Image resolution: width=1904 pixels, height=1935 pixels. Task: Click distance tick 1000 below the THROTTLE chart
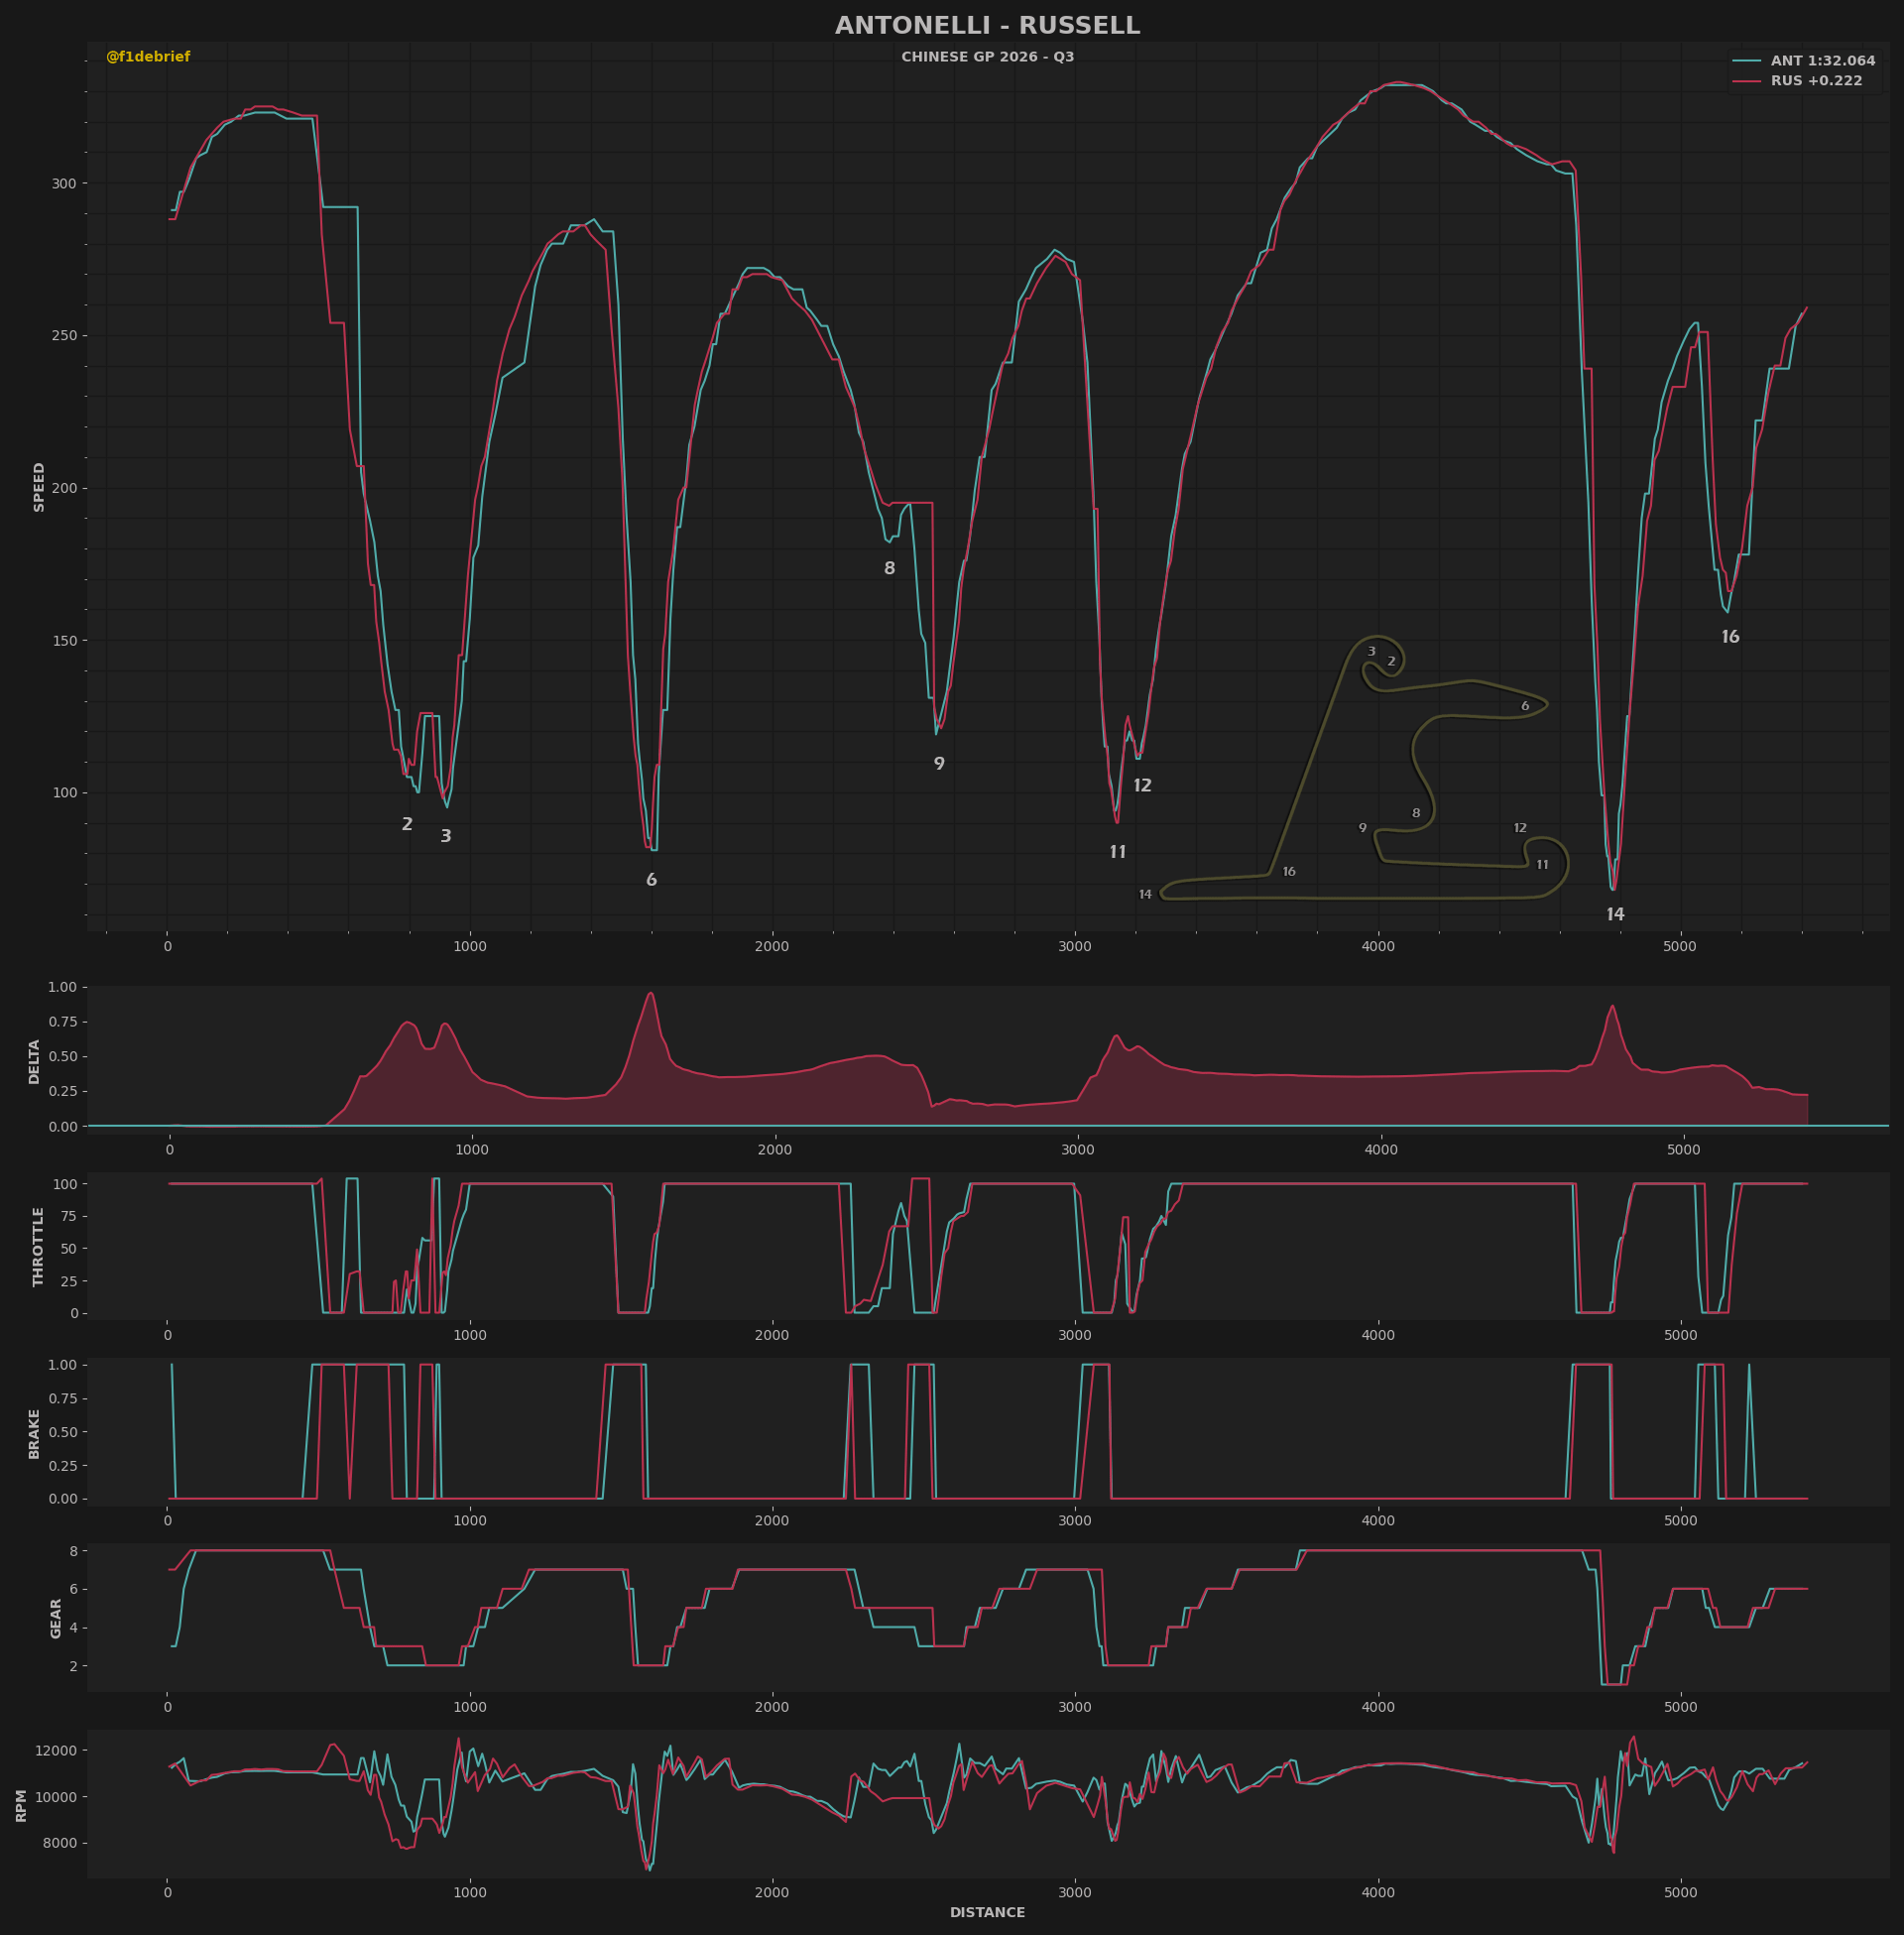(x=469, y=1335)
